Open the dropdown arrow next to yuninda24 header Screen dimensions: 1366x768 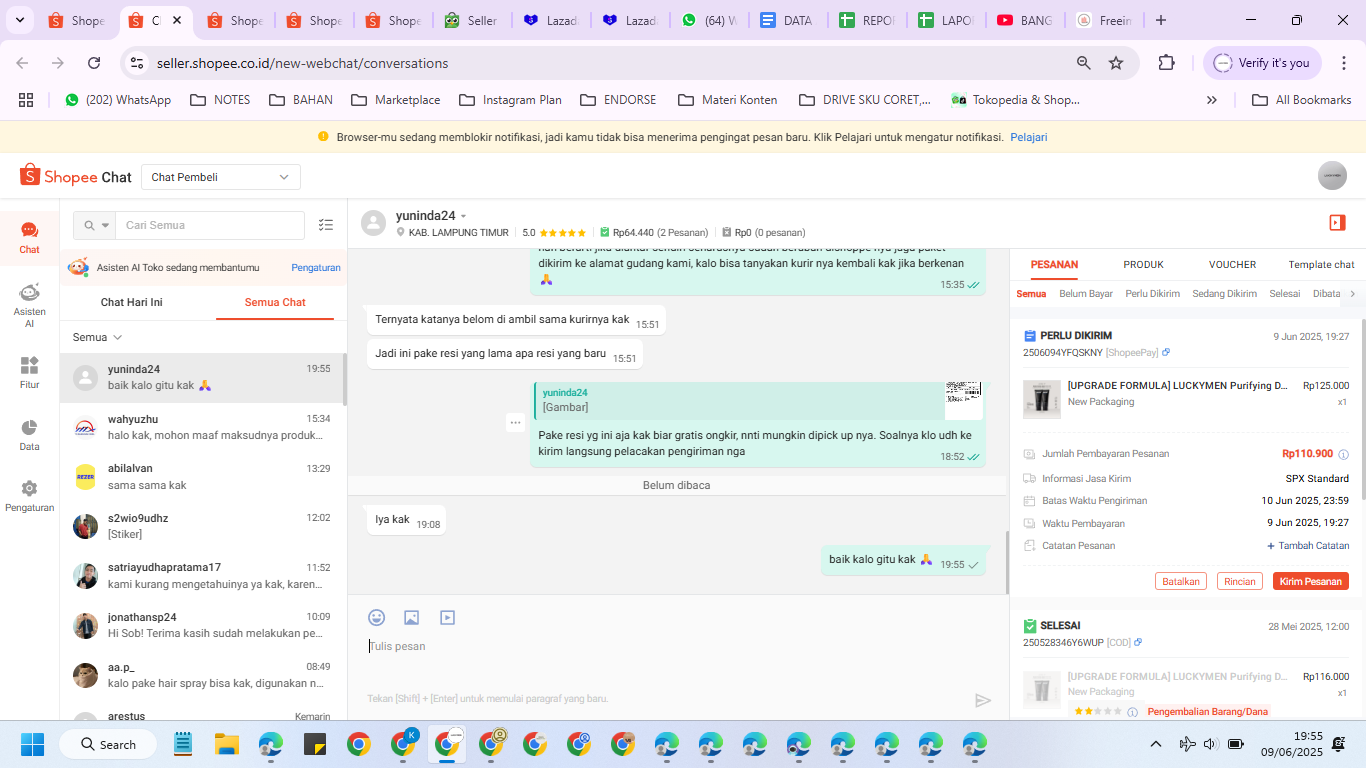[x=463, y=216]
